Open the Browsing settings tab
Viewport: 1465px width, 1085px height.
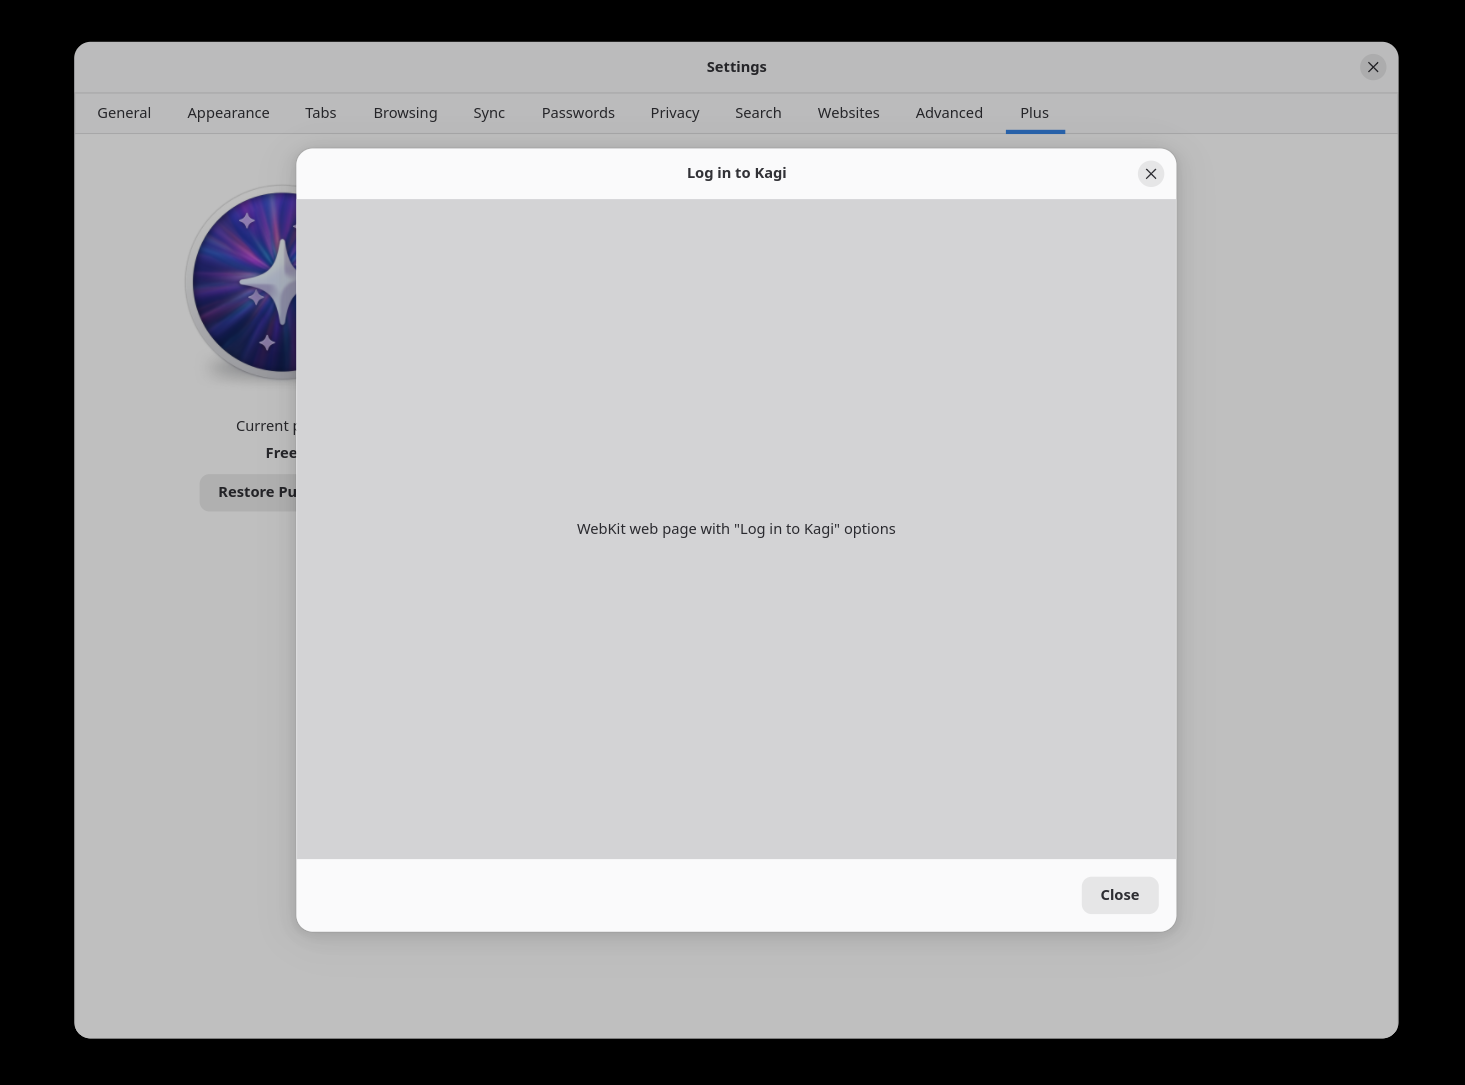pos(405,112)
